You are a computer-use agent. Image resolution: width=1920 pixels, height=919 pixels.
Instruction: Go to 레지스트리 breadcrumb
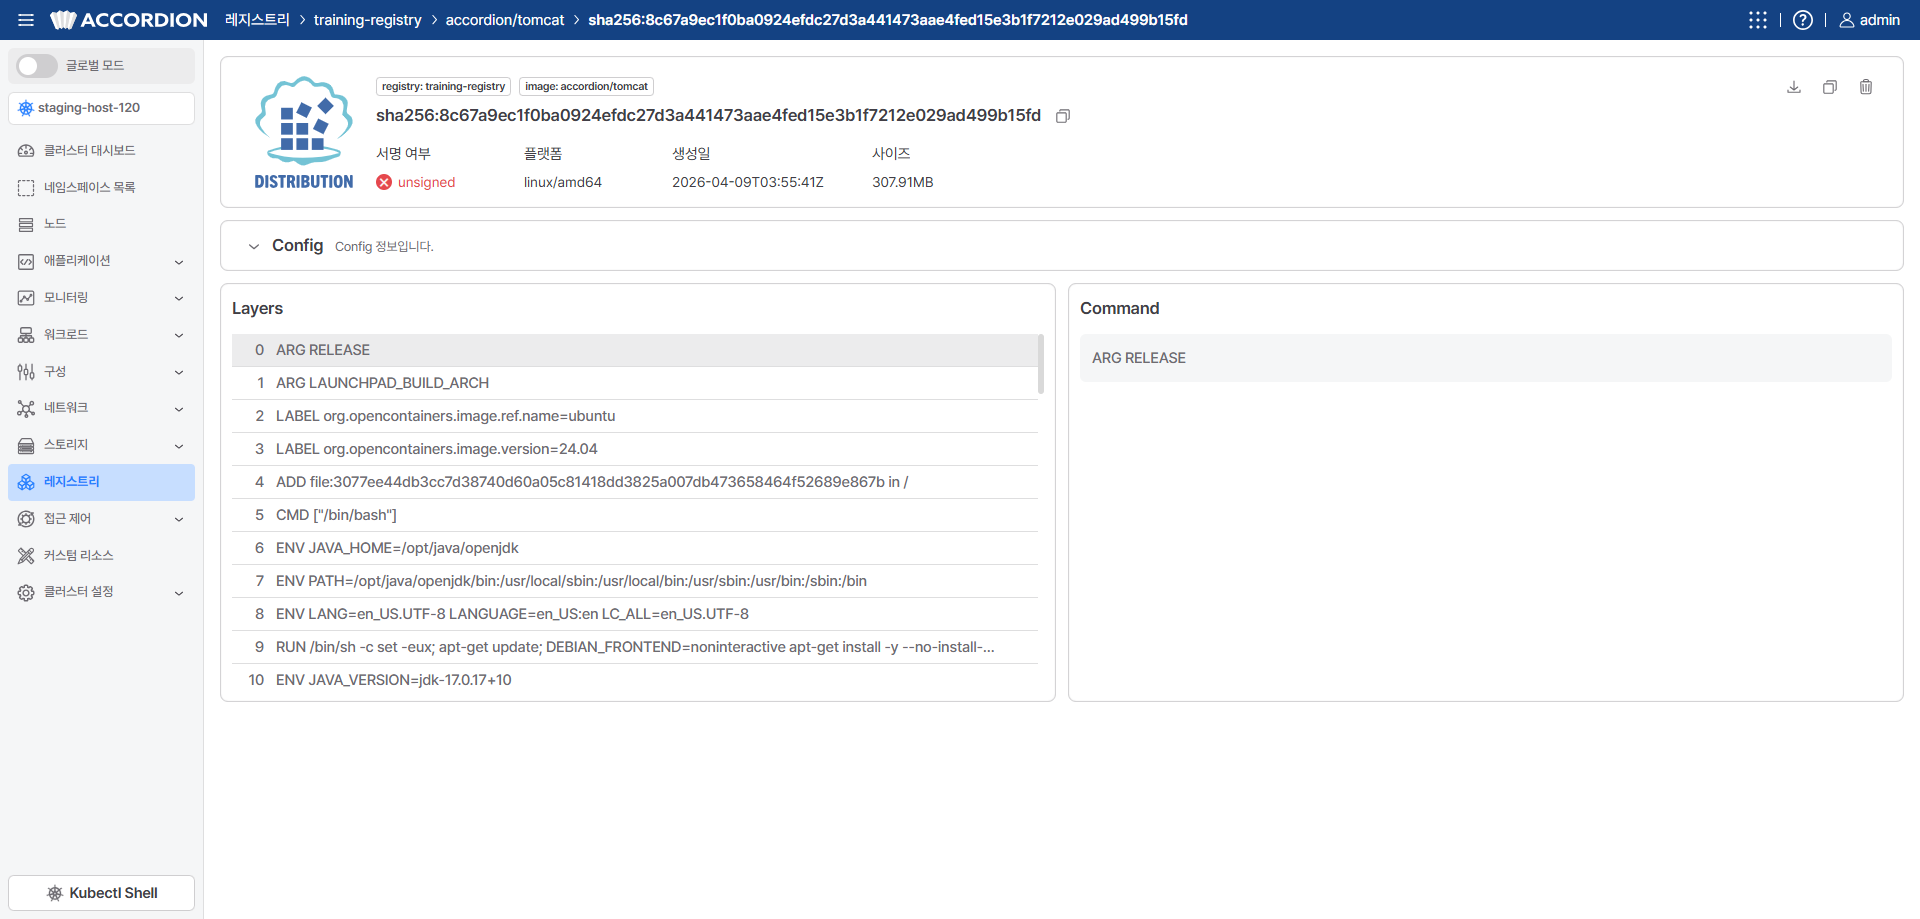point(257,20)
